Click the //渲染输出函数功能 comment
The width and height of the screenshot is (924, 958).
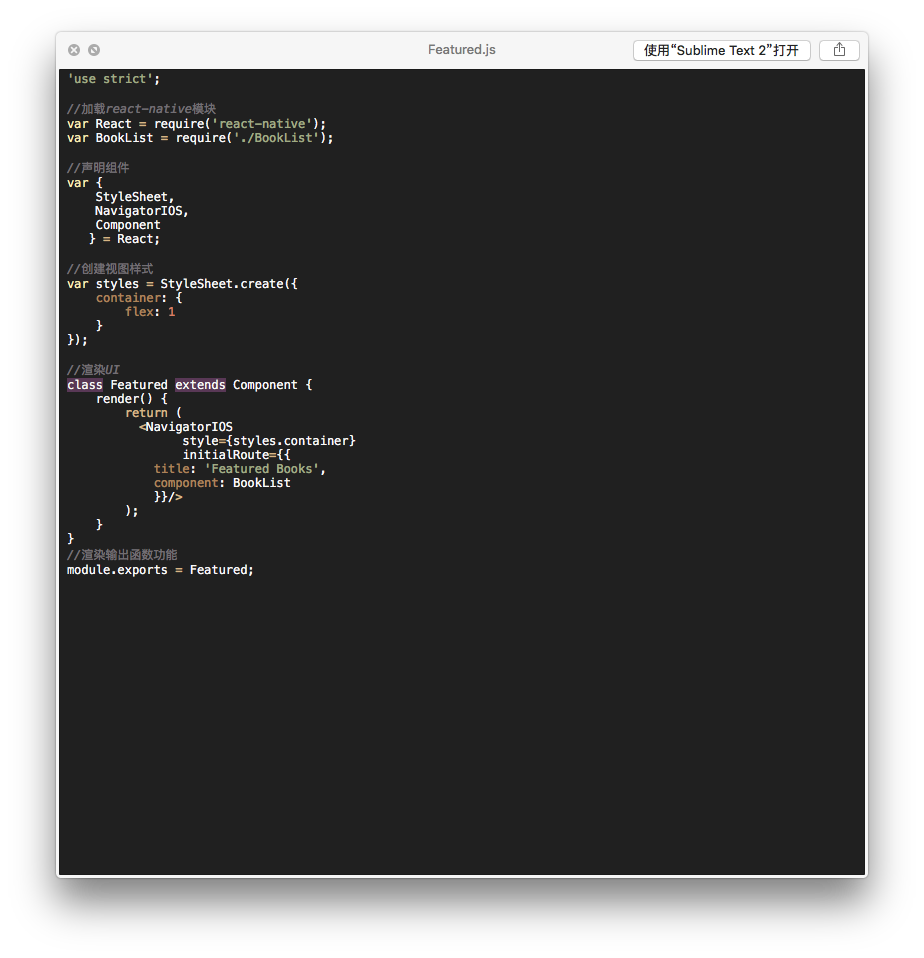122,555
